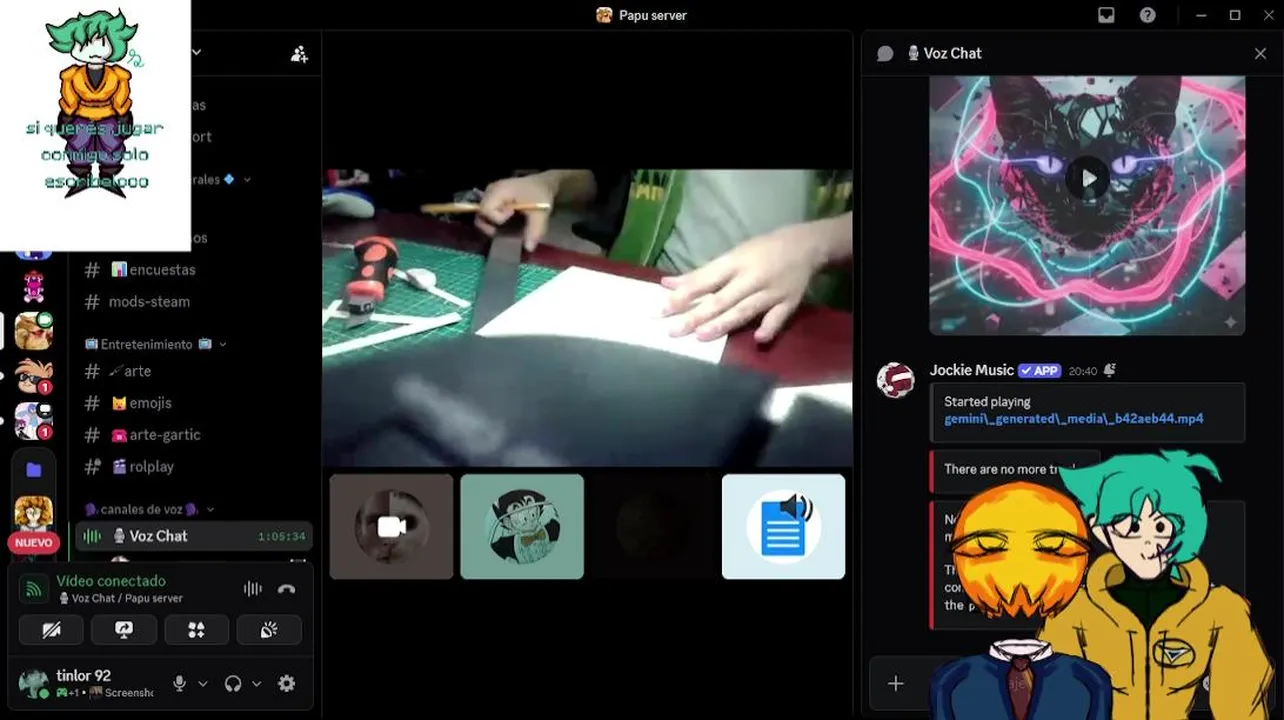The width and height of the screenshot is (1284, 720).
Task: Select the participant tile with camera icon
Action: pyautogui.click(x=391, y=526)
